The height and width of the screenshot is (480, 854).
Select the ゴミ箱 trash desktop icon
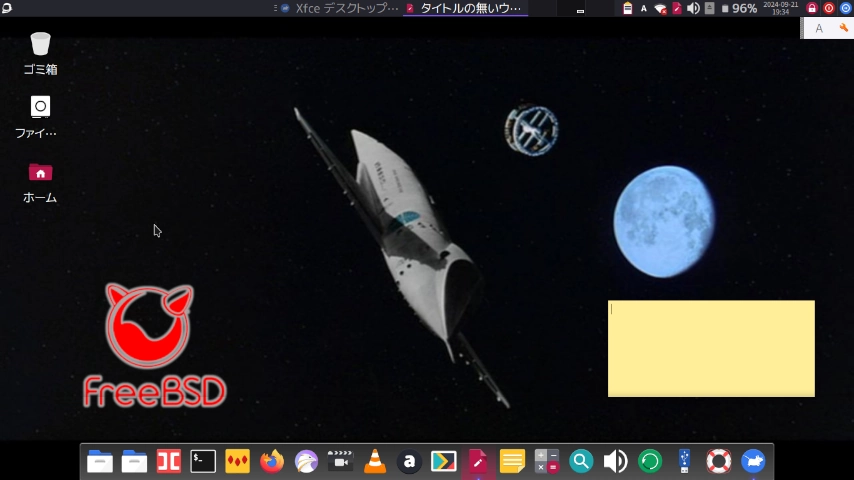click(40, 53)
